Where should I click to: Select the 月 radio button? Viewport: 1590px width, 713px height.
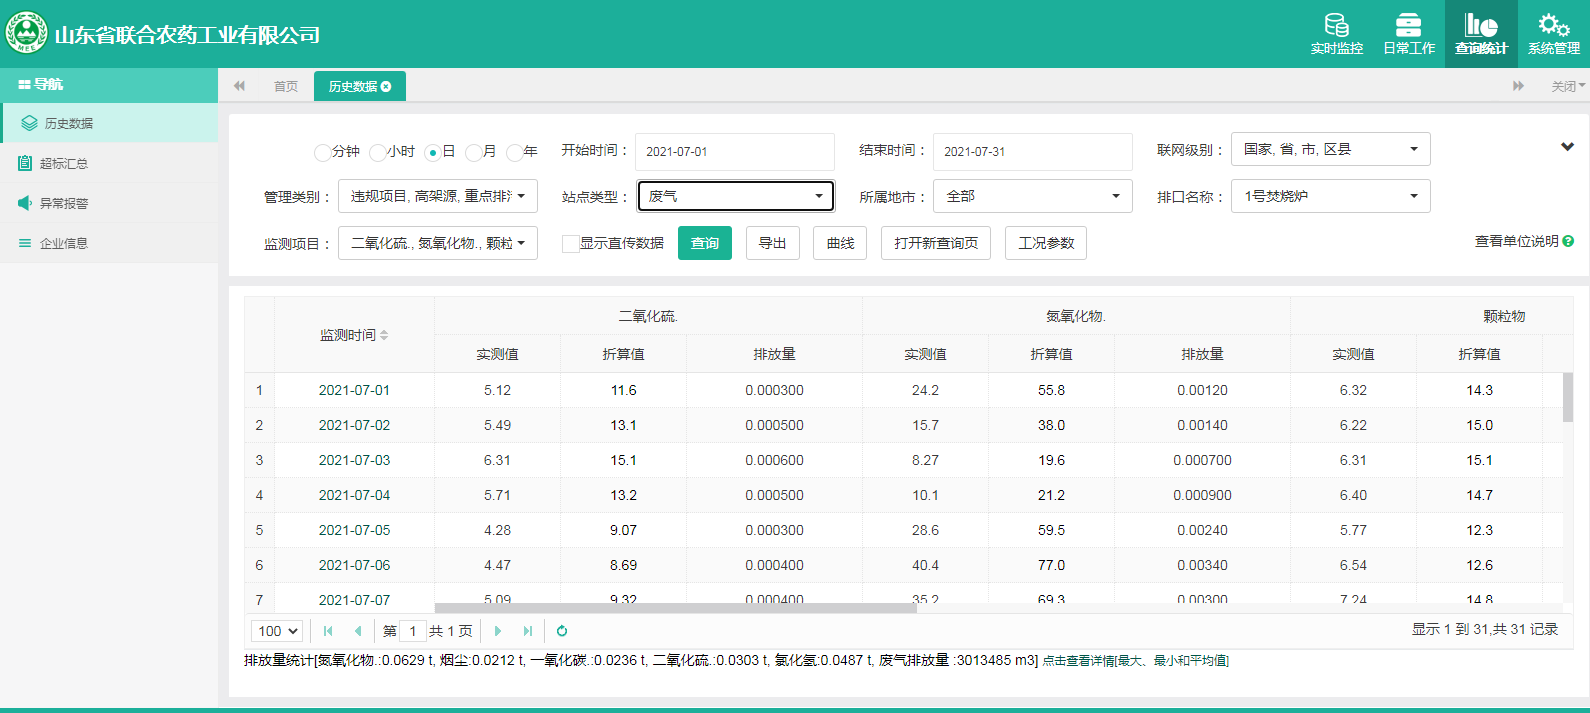pos(473,152)
